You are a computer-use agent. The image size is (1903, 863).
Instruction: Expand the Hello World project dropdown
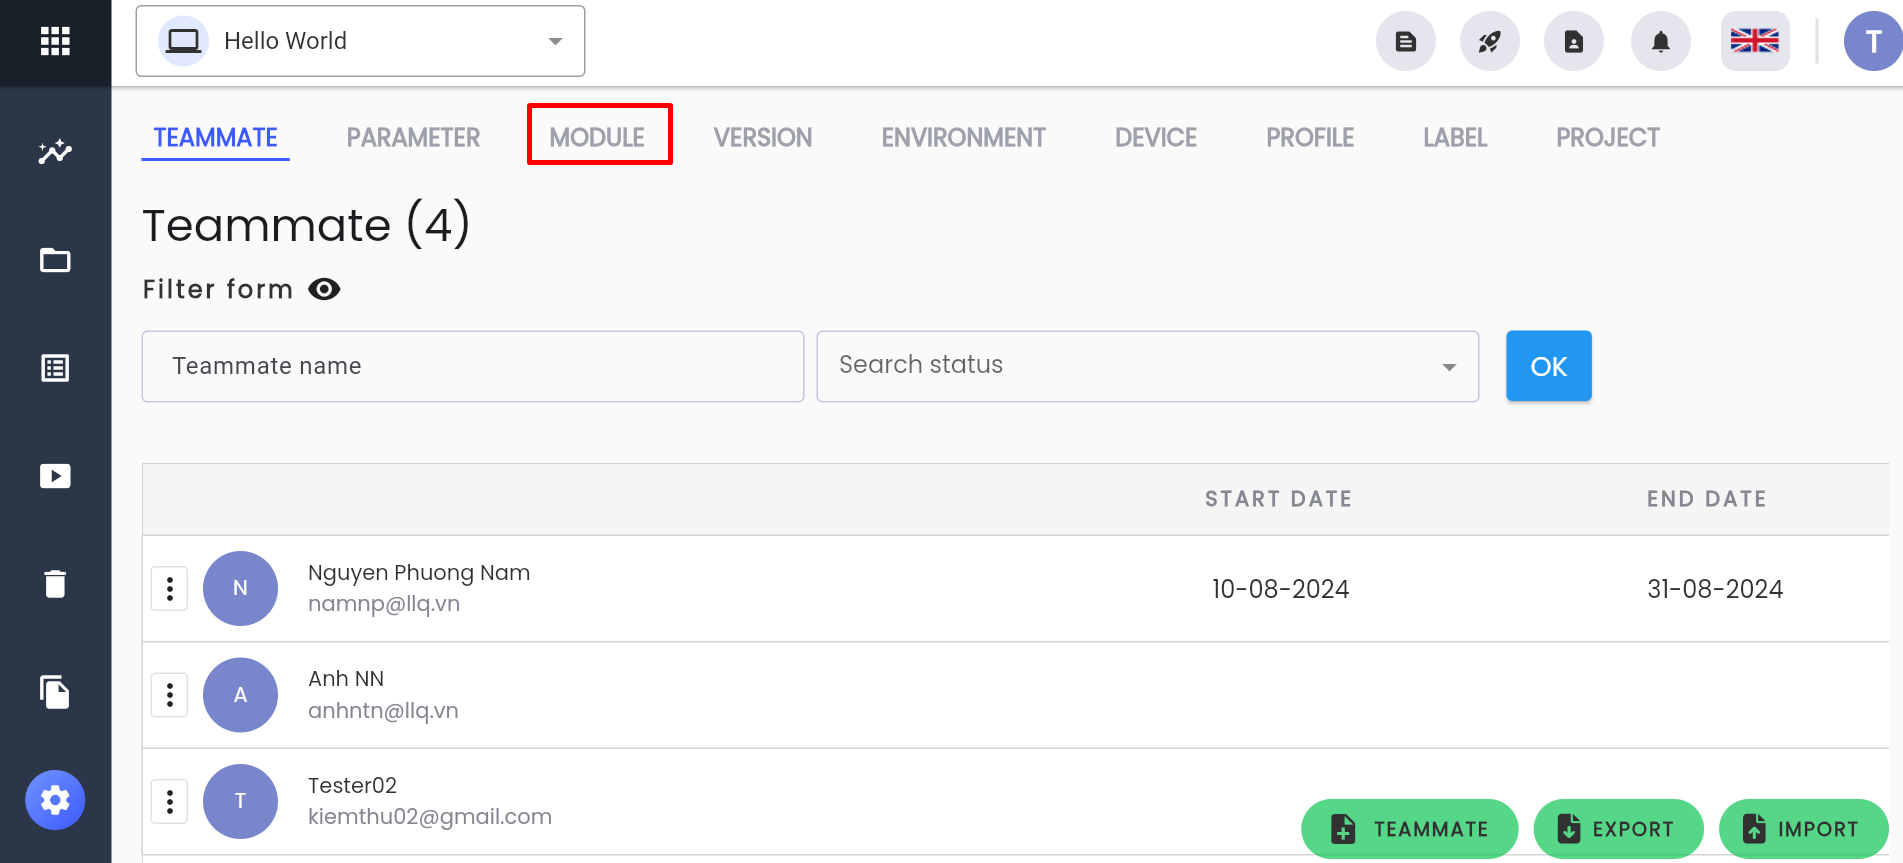point(360,41)
